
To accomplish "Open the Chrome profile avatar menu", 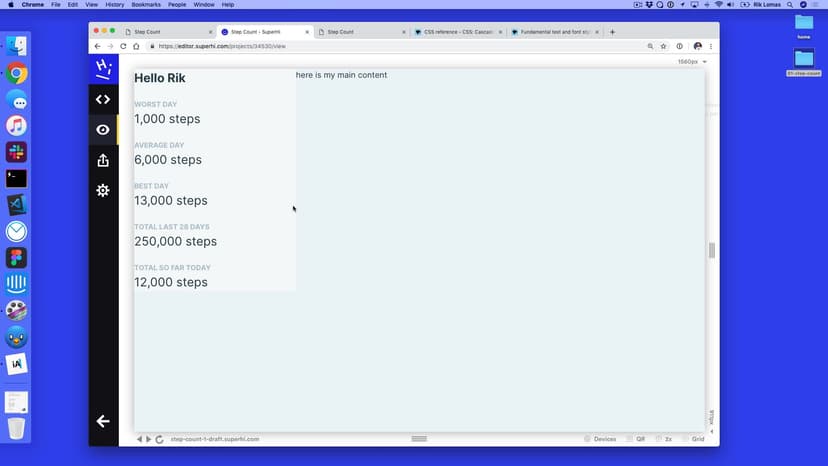I will pyautogui.click(x=697, y=46).
